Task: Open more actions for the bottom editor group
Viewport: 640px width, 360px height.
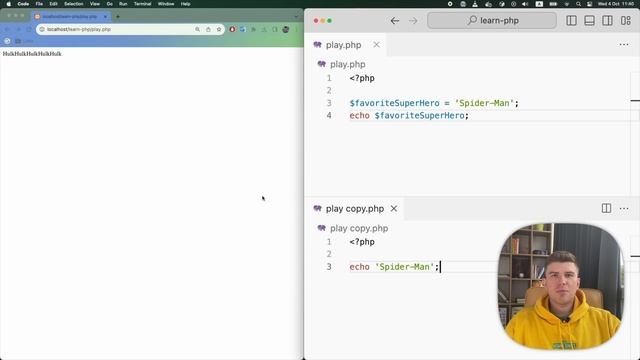Action: 624,209
